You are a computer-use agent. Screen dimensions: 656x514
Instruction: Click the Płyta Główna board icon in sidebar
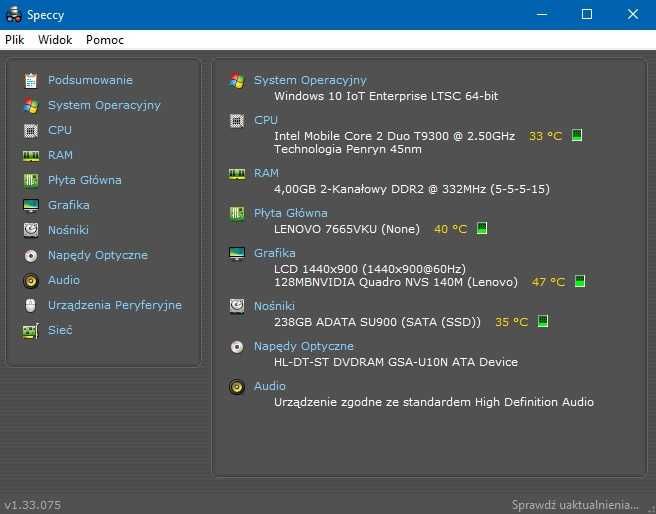pos(31,180)
